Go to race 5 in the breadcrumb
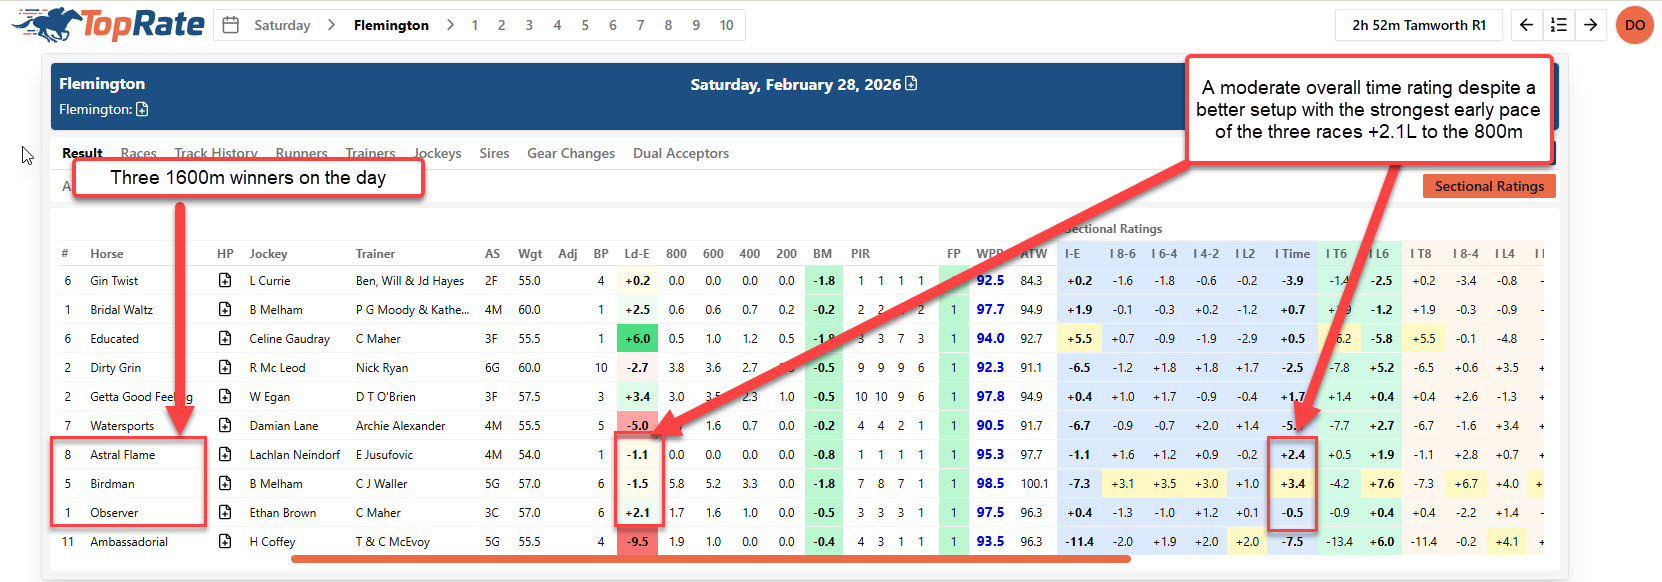Screen dimensions: 1662x582 tap(585, 25)
